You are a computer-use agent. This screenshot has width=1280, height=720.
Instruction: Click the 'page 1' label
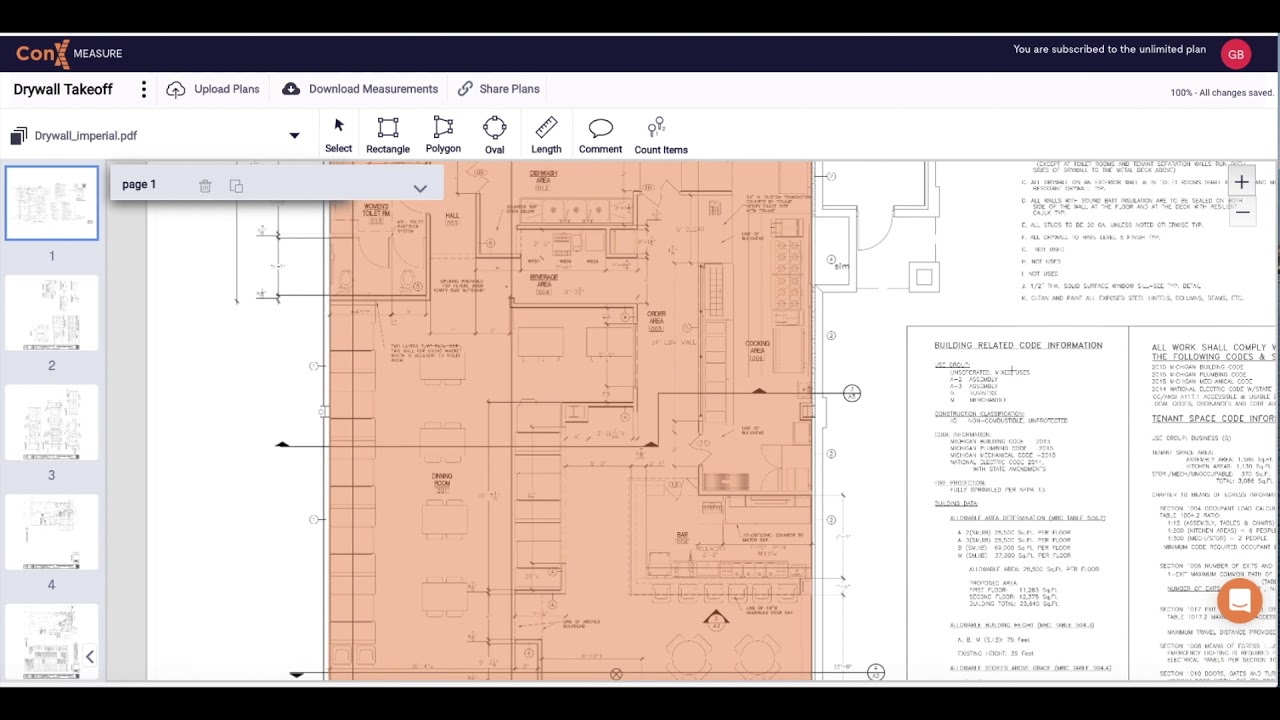click(x=139, y=185)
